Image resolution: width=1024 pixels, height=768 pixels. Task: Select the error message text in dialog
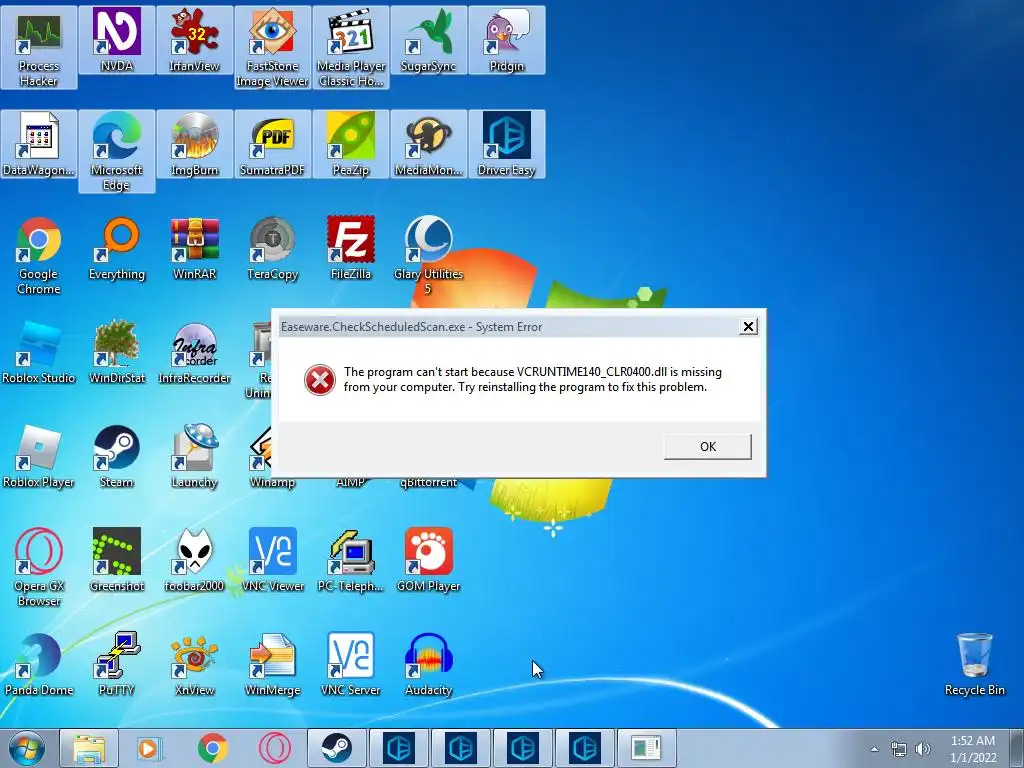pos(533,379)
